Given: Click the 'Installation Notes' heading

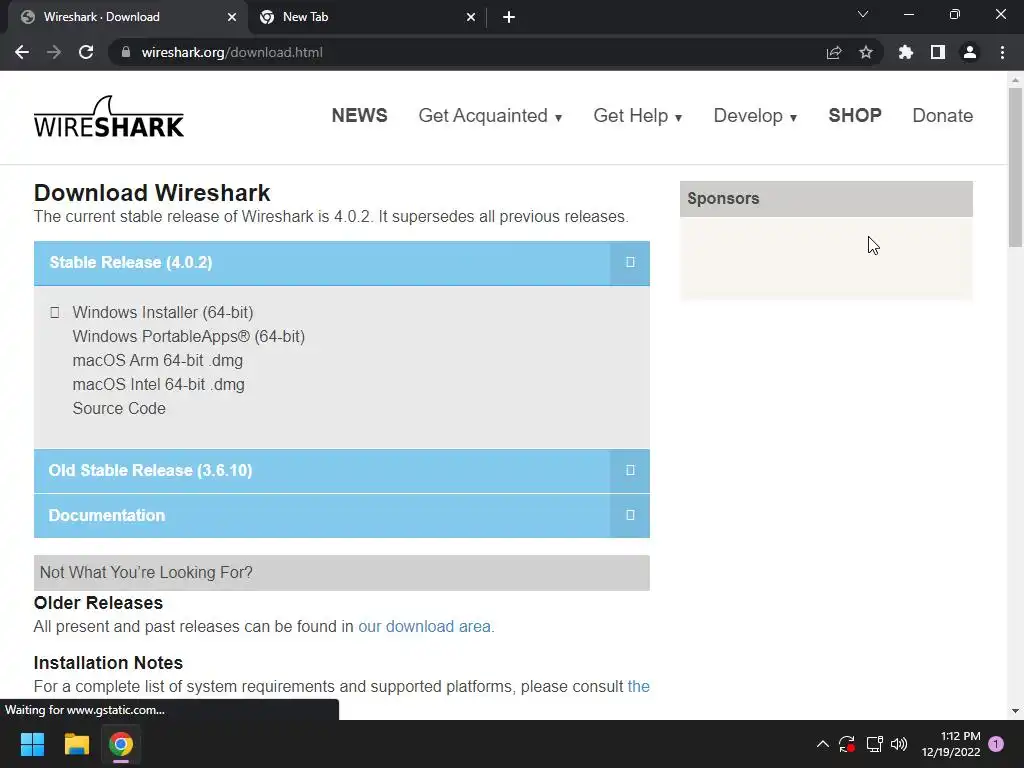Looking at the screenshot, I should tap(108, 663).
